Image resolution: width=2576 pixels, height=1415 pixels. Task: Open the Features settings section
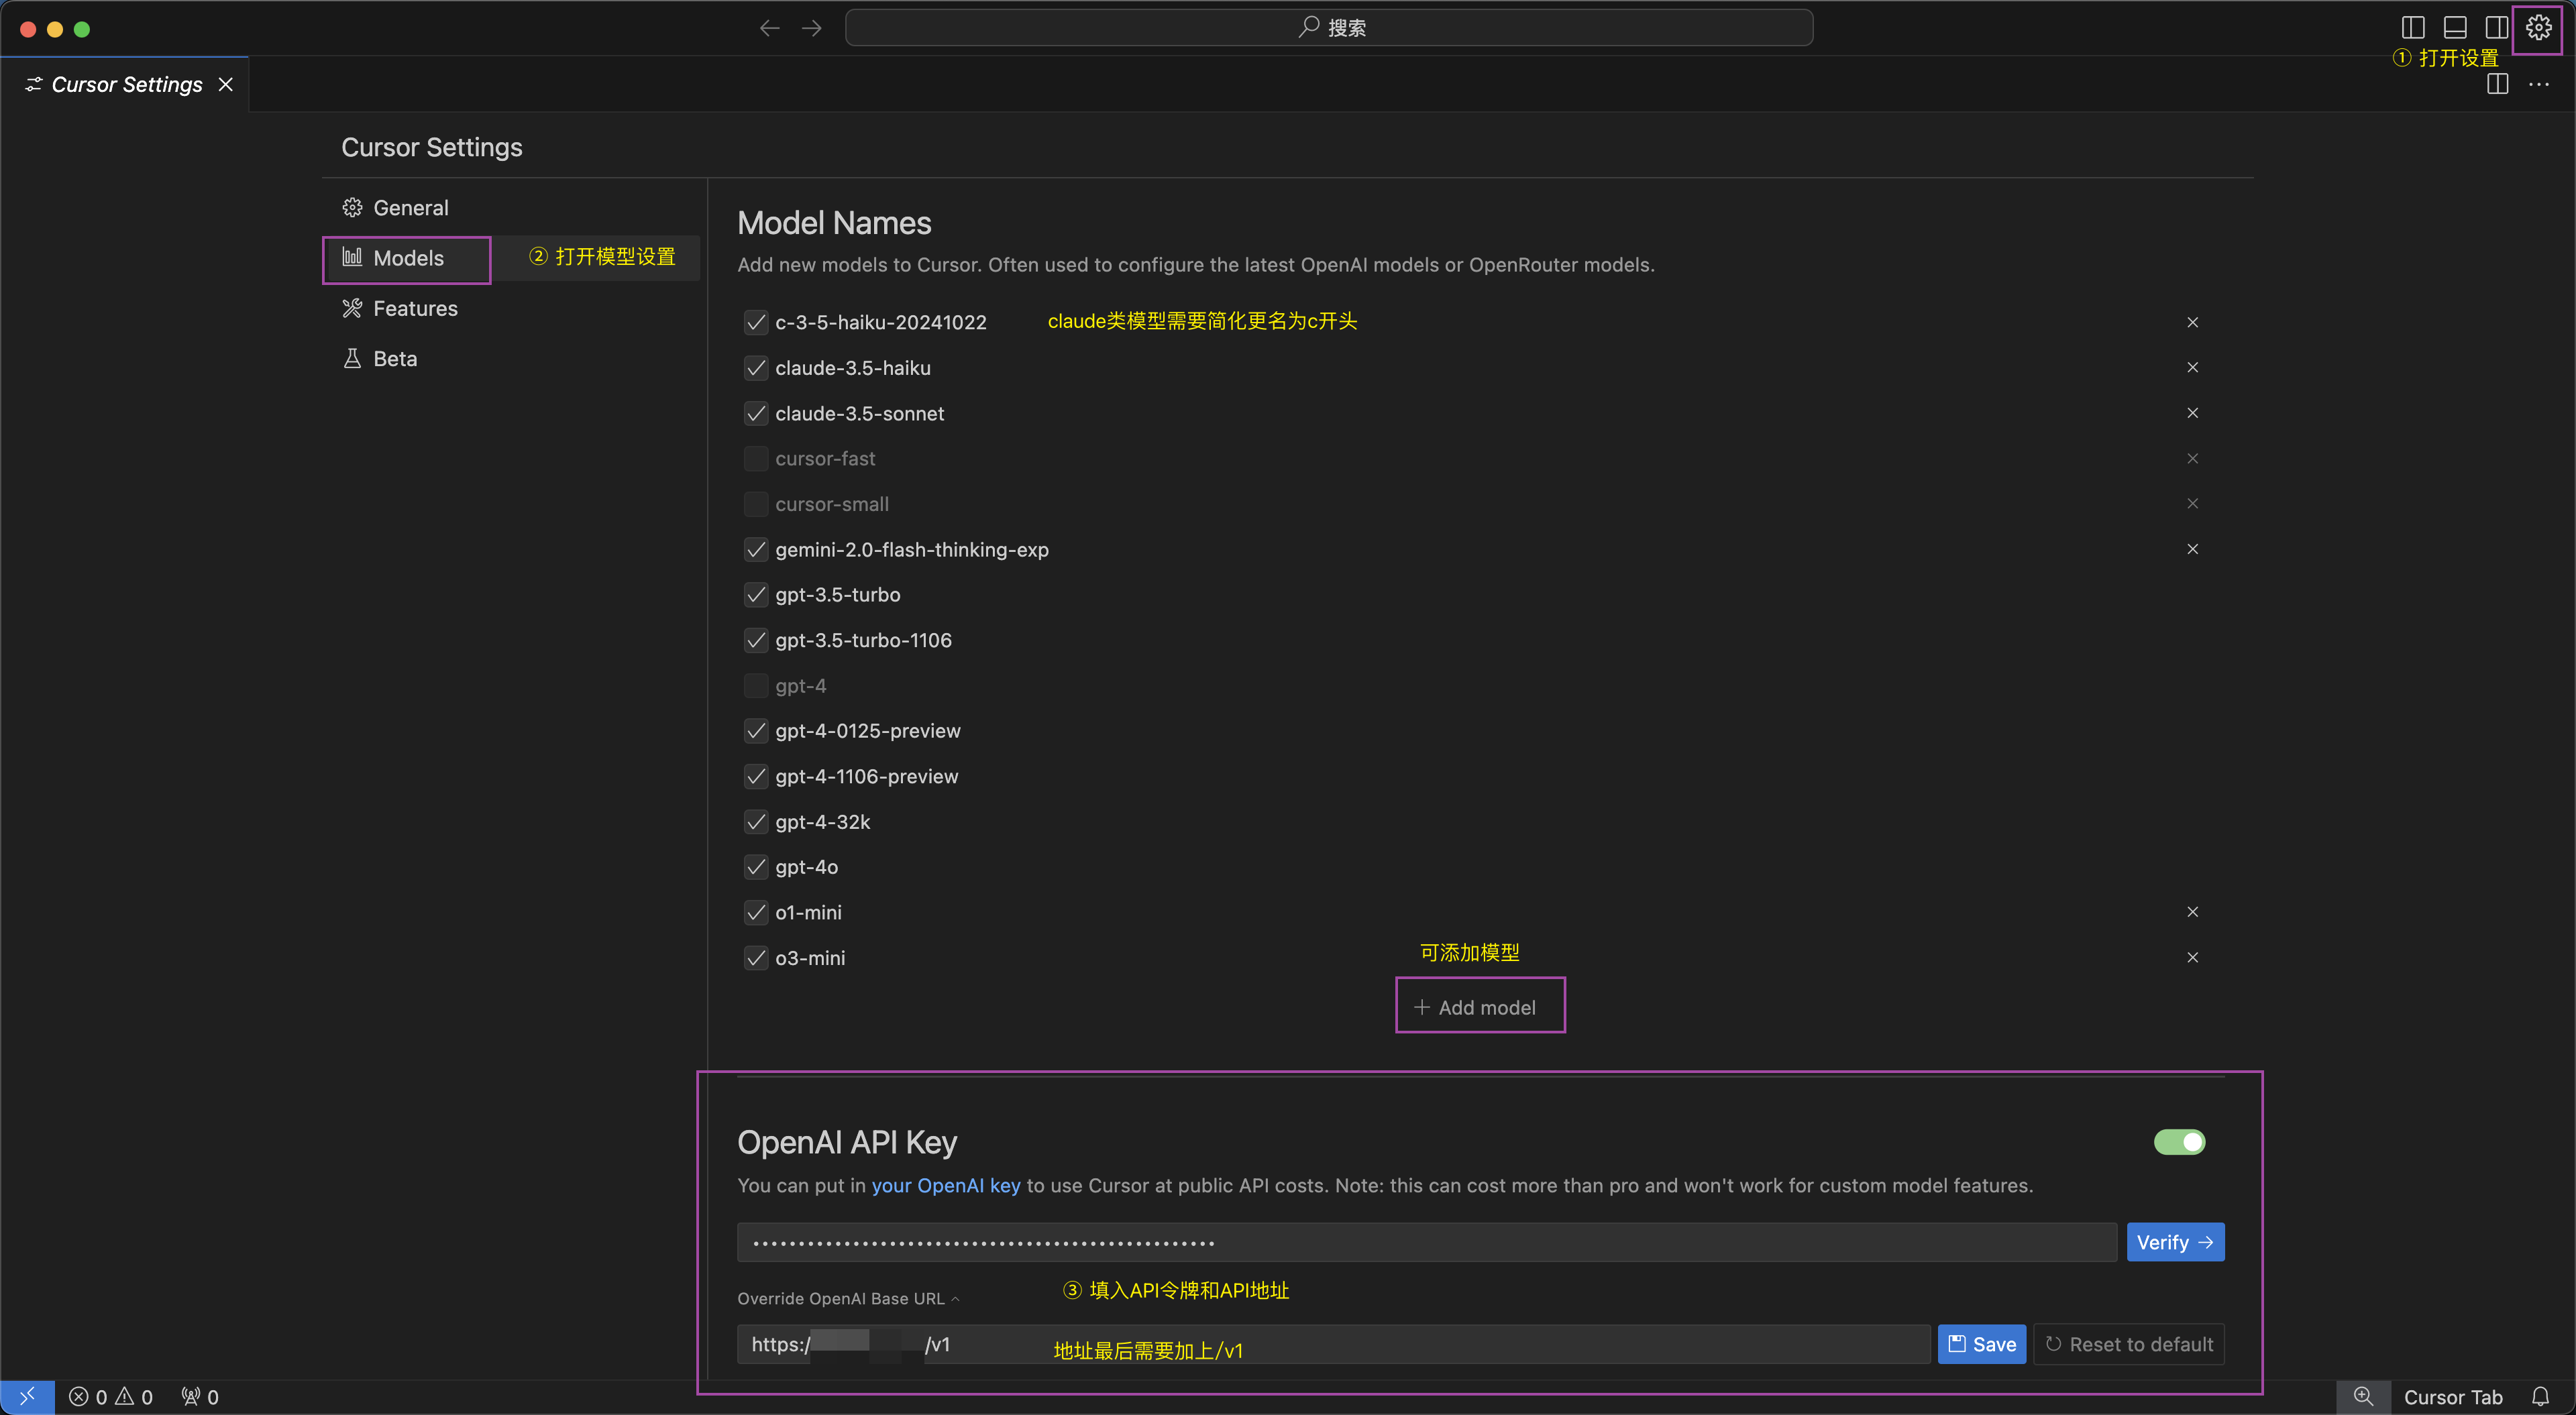(414, 308)
